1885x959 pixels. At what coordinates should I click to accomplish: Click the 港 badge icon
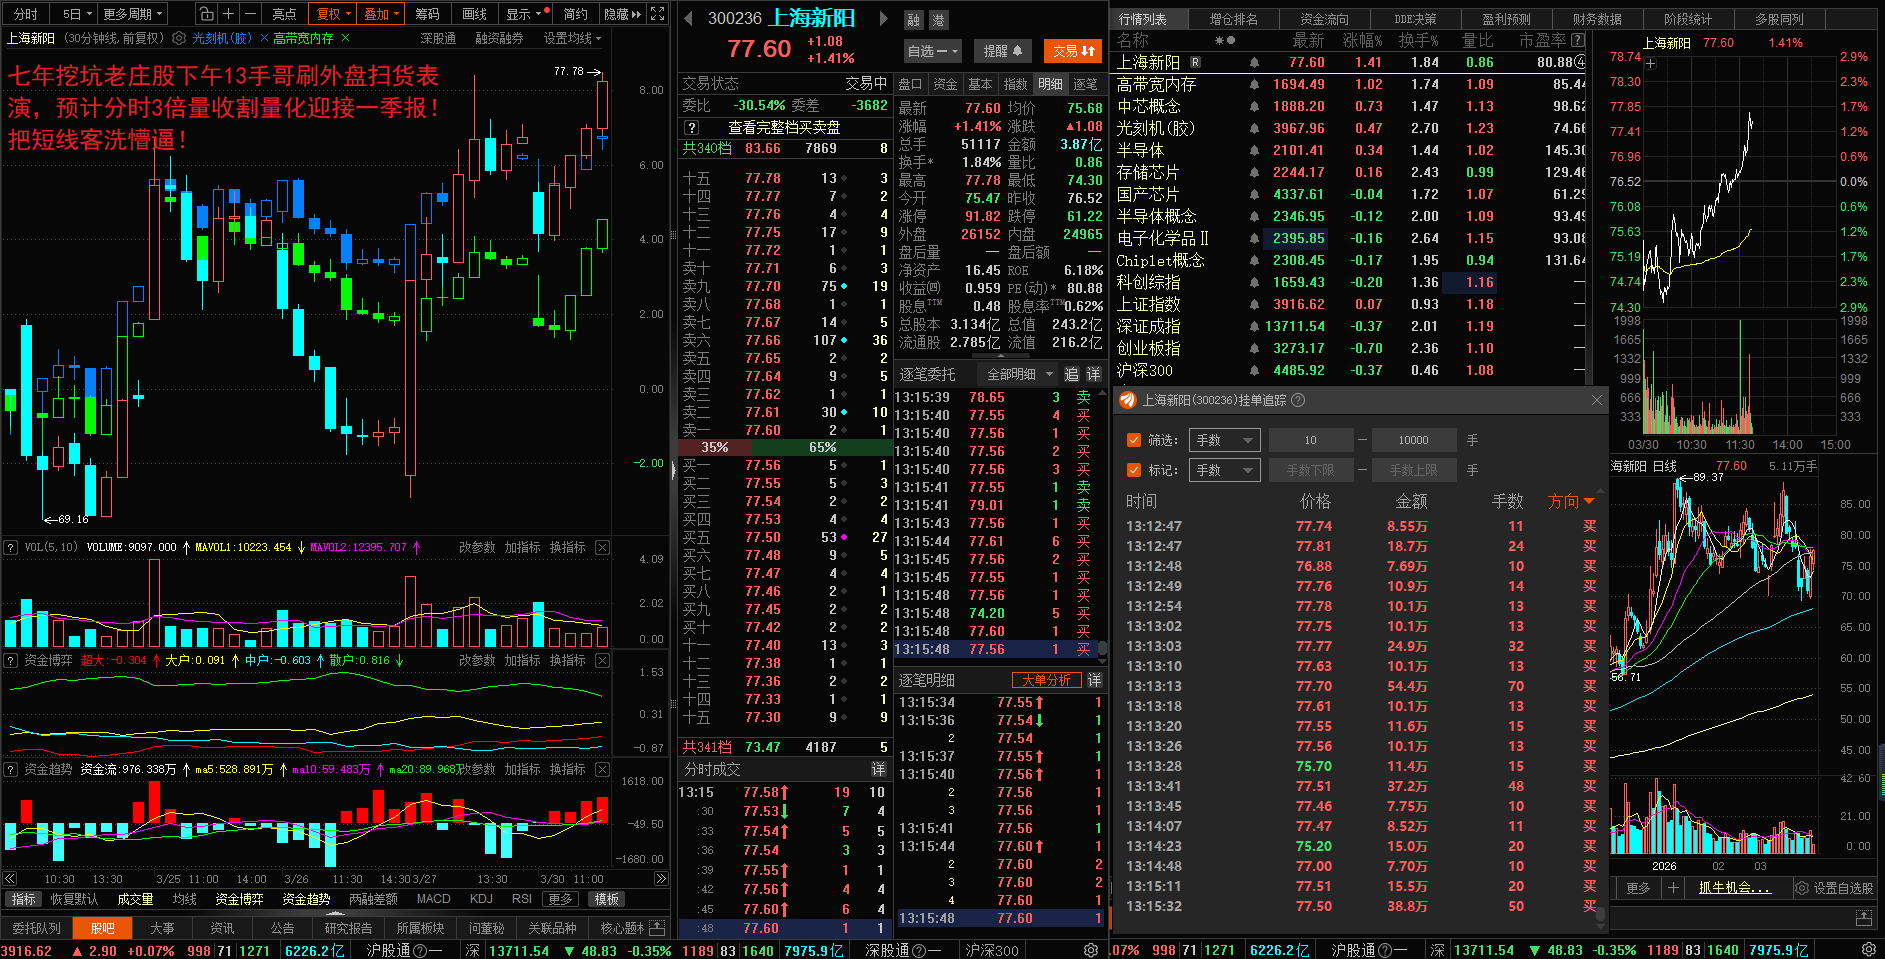point(938,20)
